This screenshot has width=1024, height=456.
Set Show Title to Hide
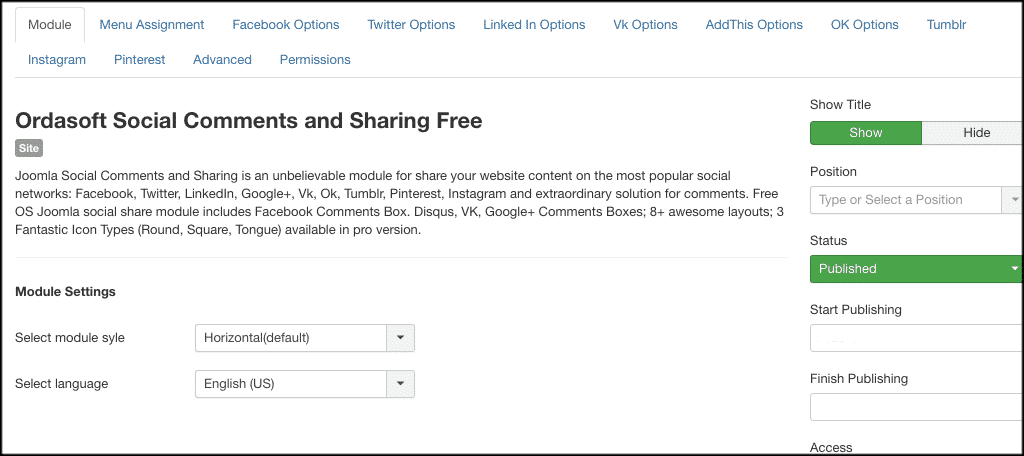(973, 133)
